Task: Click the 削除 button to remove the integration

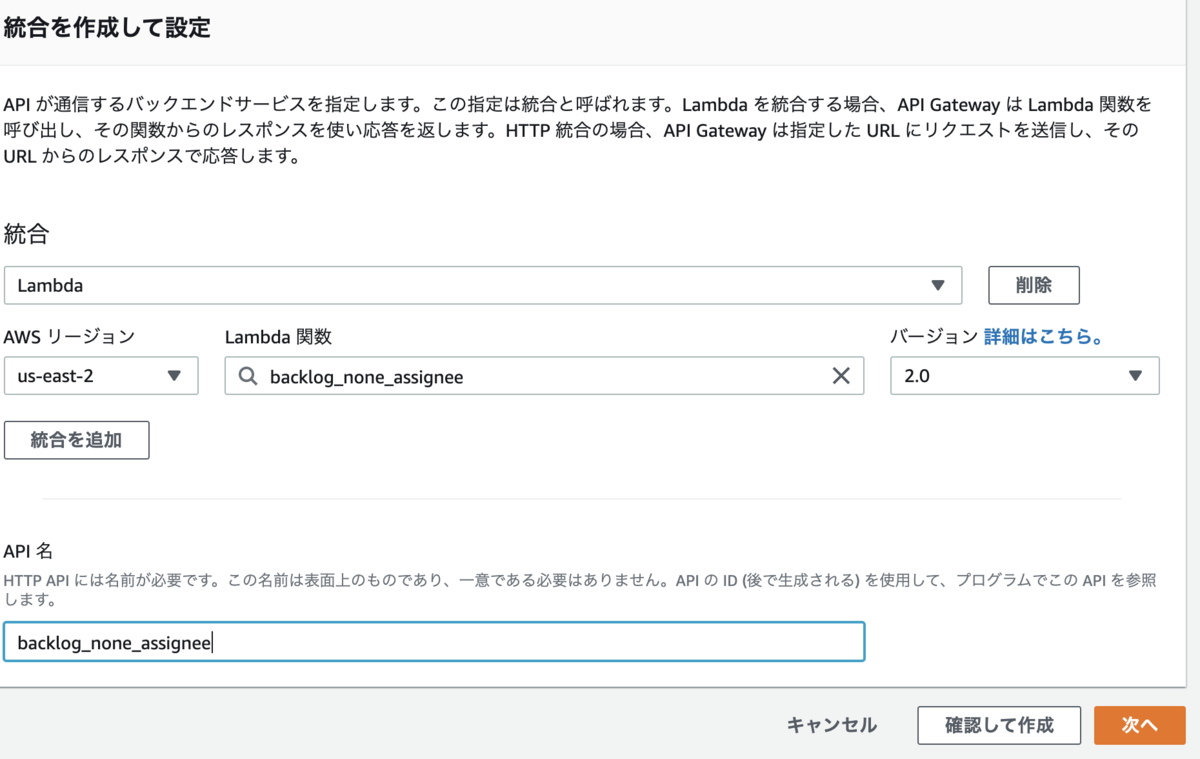Action: point(1034,285)
